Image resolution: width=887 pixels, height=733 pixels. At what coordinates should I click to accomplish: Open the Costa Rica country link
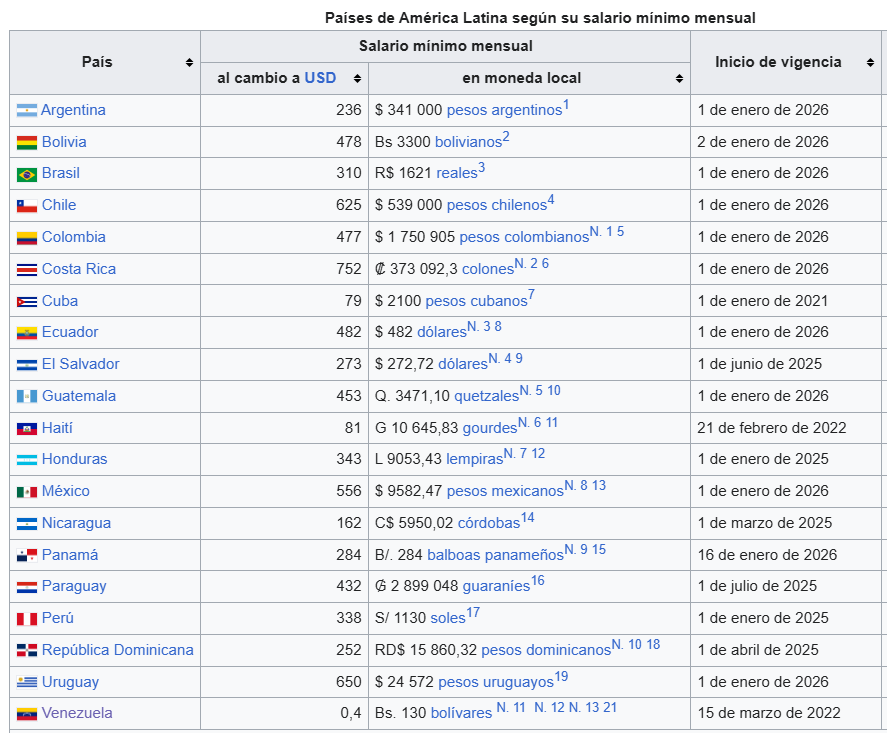(x=78, y=269)
